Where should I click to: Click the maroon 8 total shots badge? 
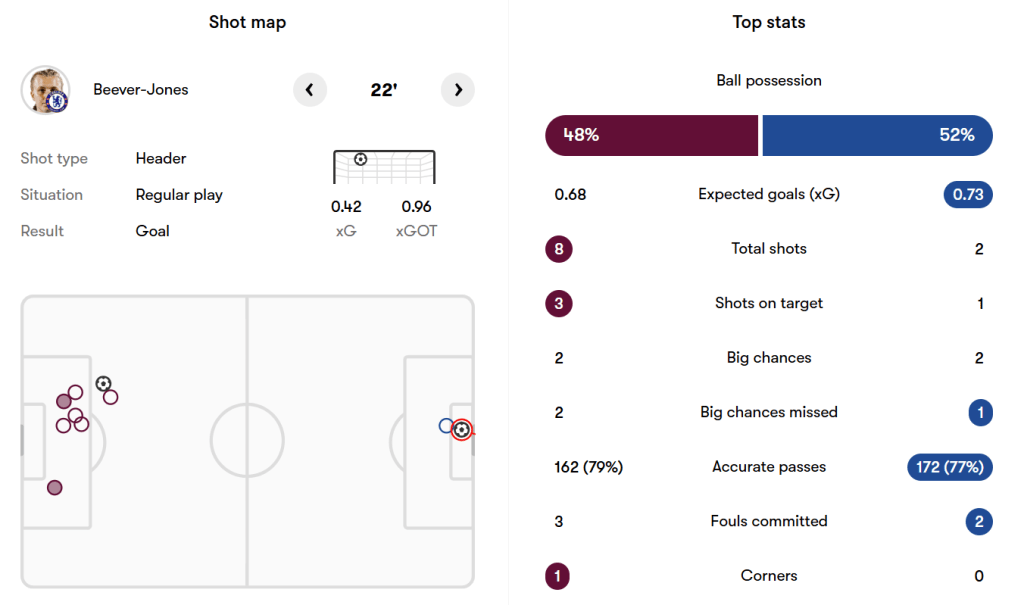pyautogui.click(x=559, y=249)
